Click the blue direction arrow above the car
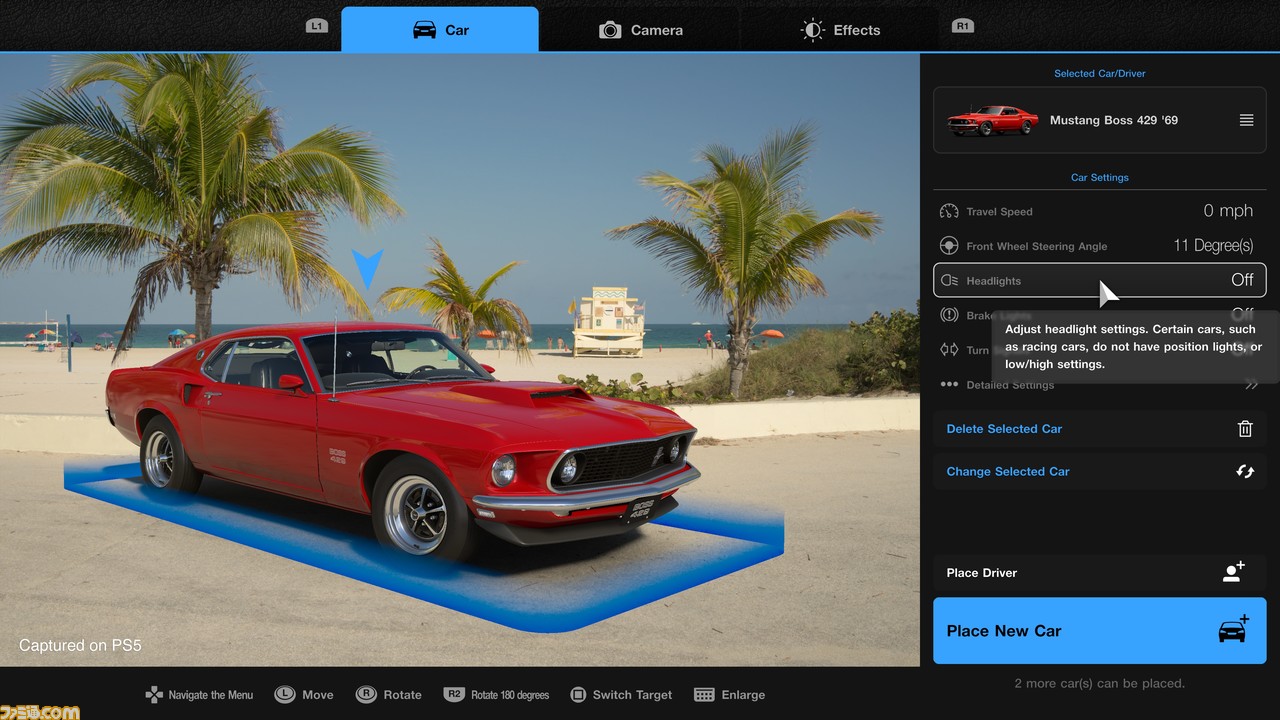The width and height of the screenshot is (1280, 720). click(x=367, y=270)
